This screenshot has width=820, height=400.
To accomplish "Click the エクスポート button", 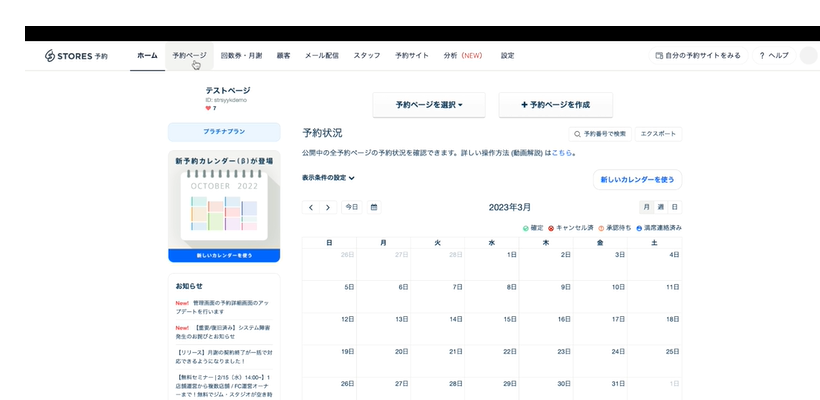I will (x=658, y=133).
